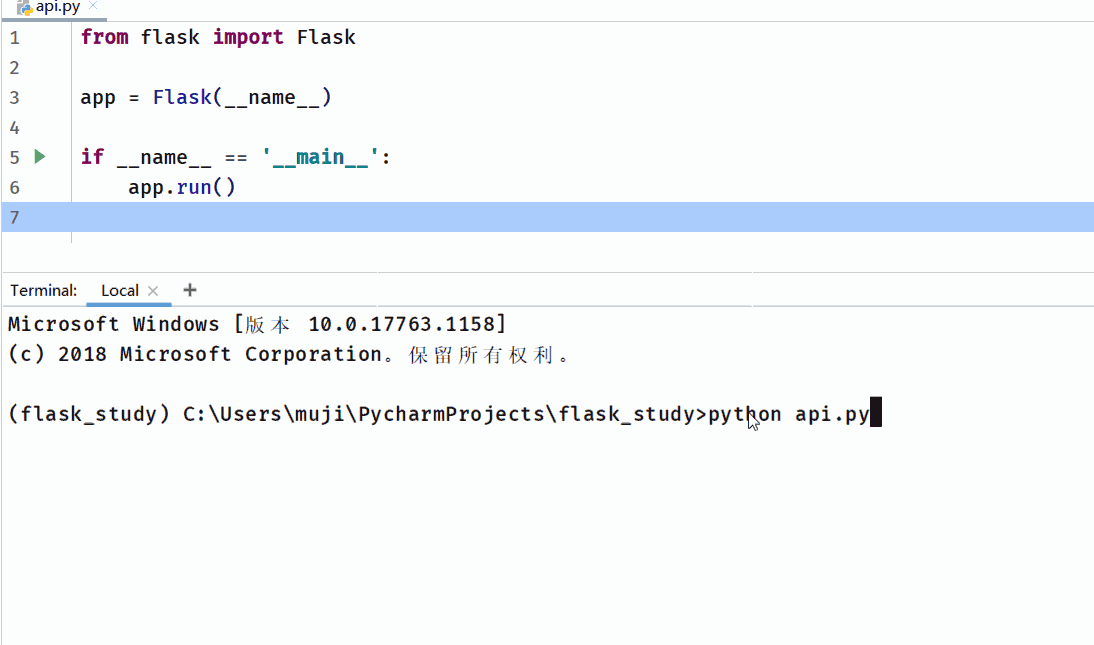Open a new terminal session with the plus icon
The width and height of the screenshot is (1094, 645).
coord(189,290)
